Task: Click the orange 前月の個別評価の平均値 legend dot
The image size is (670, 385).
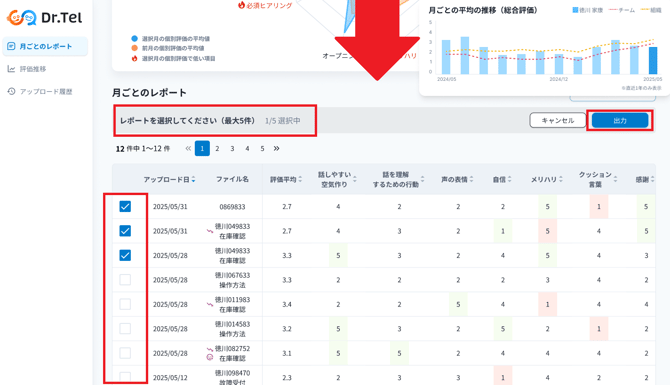Action: 135,48
